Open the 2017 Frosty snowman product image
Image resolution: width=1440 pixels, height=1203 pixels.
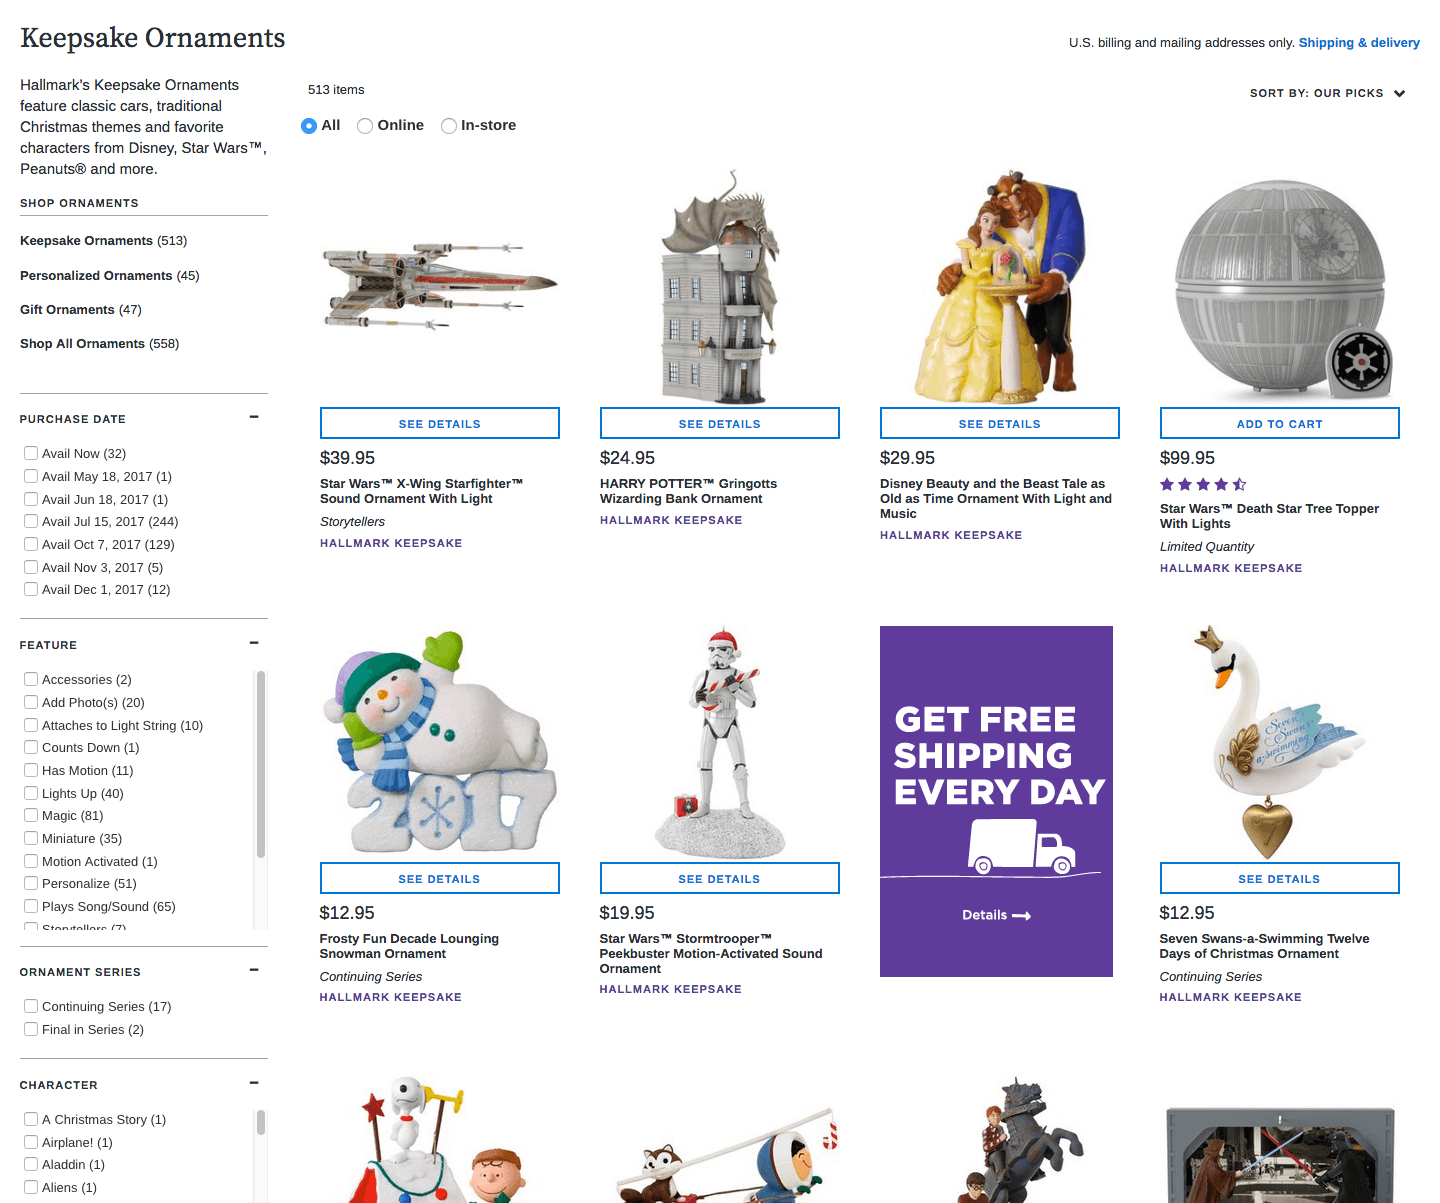click(x=440, y=742)
